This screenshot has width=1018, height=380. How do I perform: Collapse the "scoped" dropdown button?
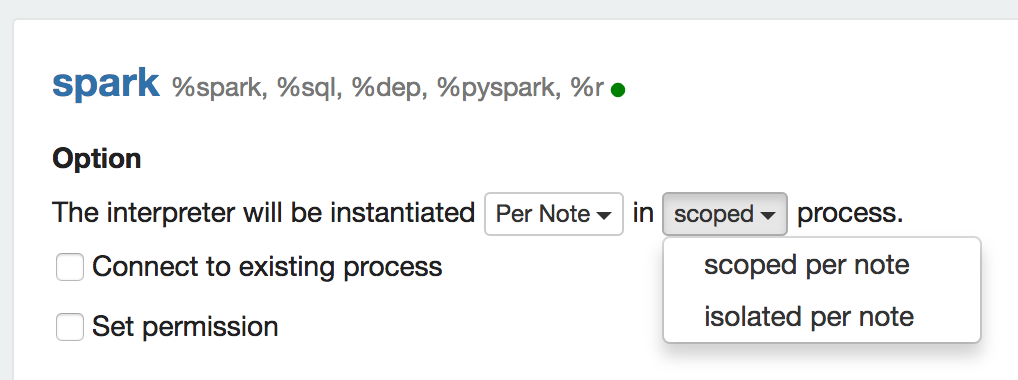(725, 214)
